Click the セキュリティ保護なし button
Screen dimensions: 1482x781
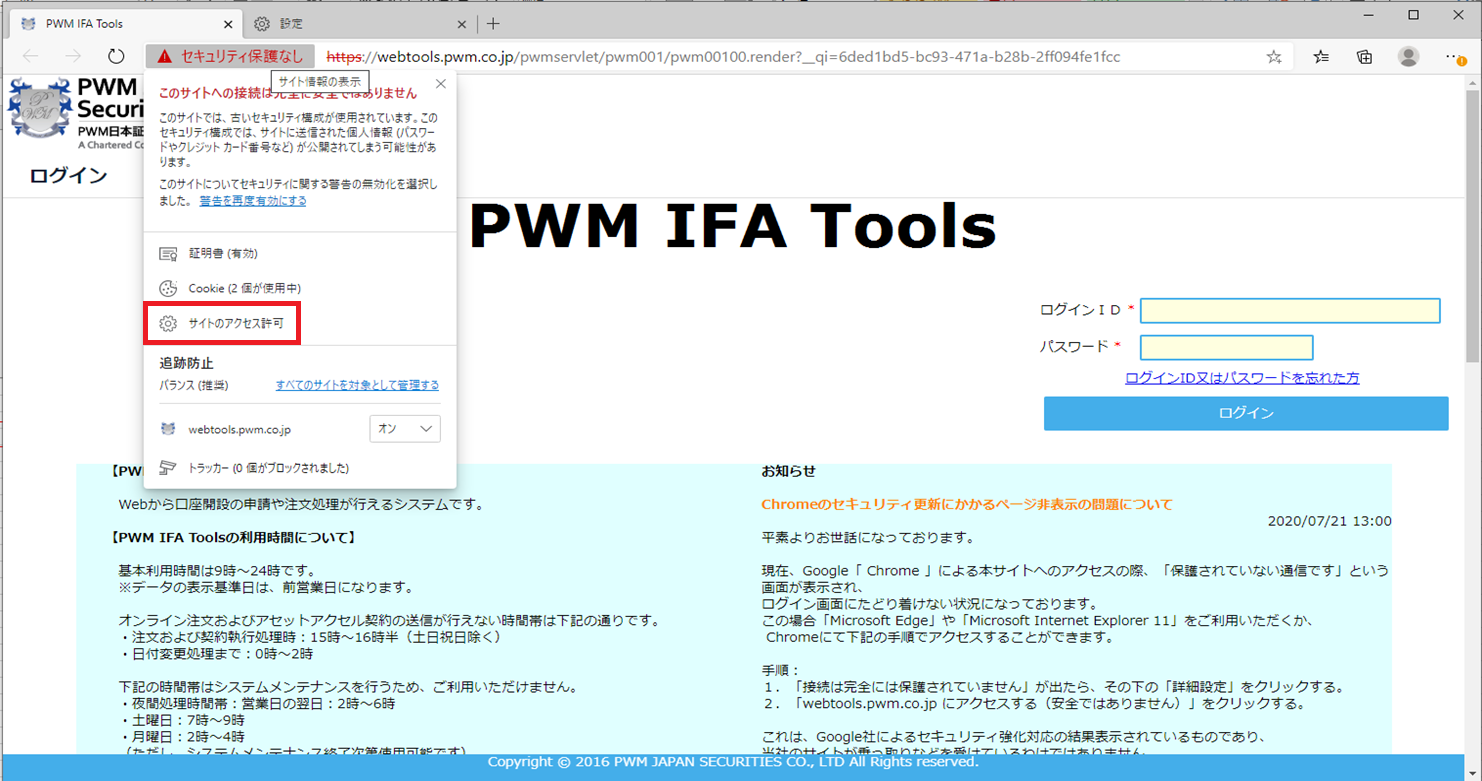click(x=231, y=57)
